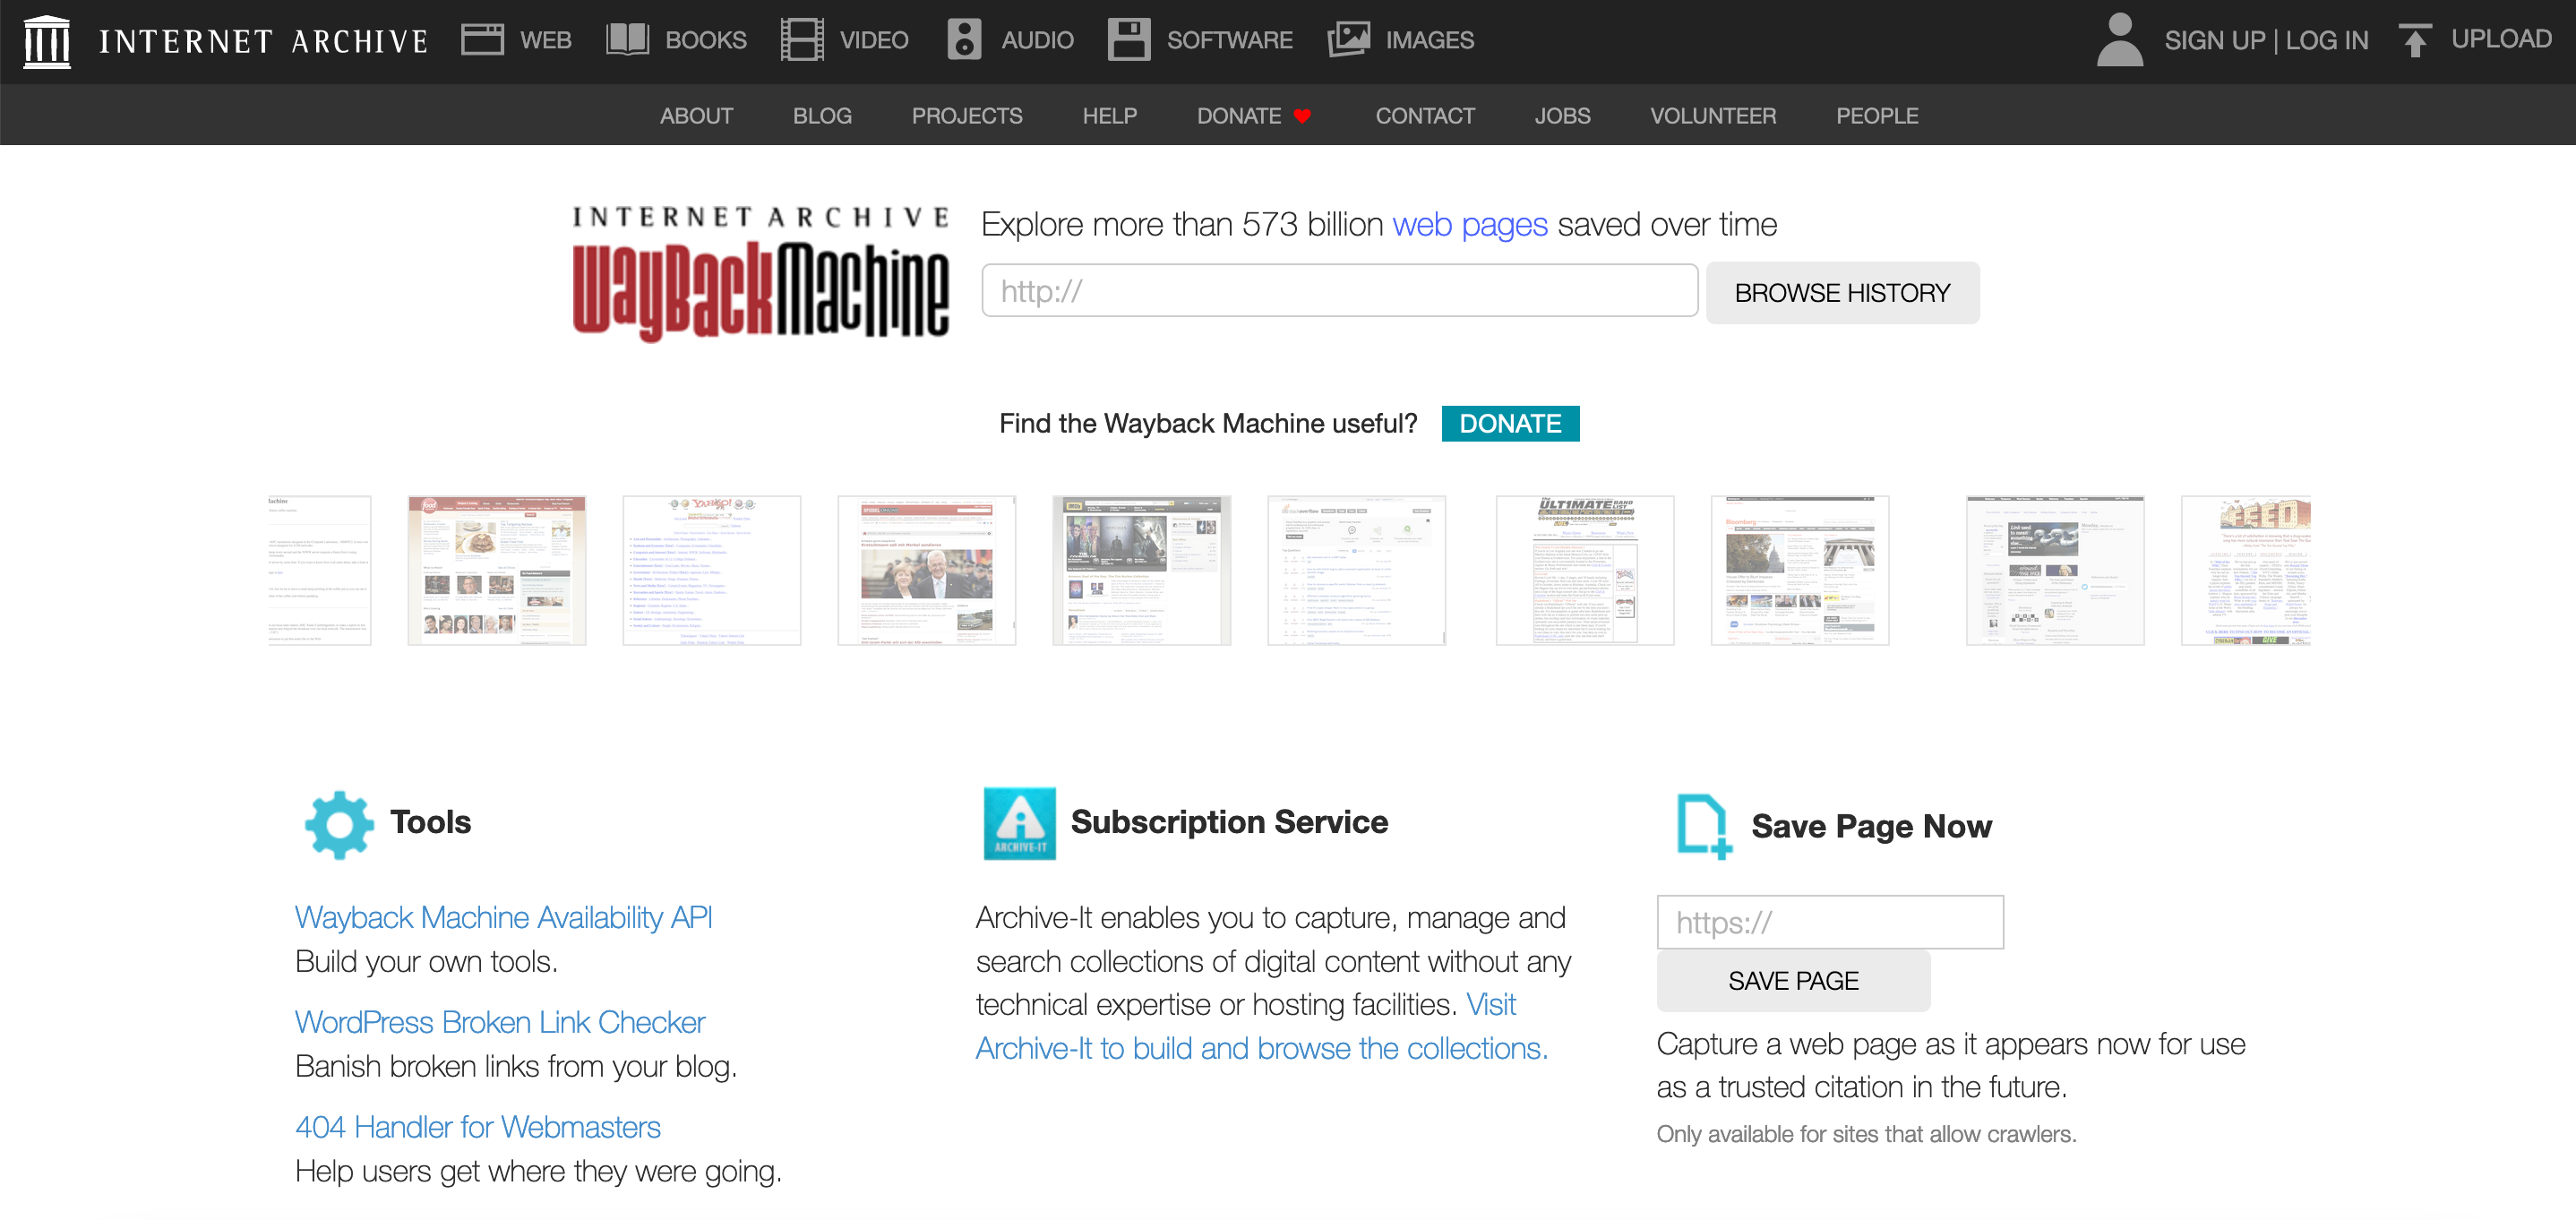
Task: Click the Archive-It subscription service logo
Action: click(1019, 823)
